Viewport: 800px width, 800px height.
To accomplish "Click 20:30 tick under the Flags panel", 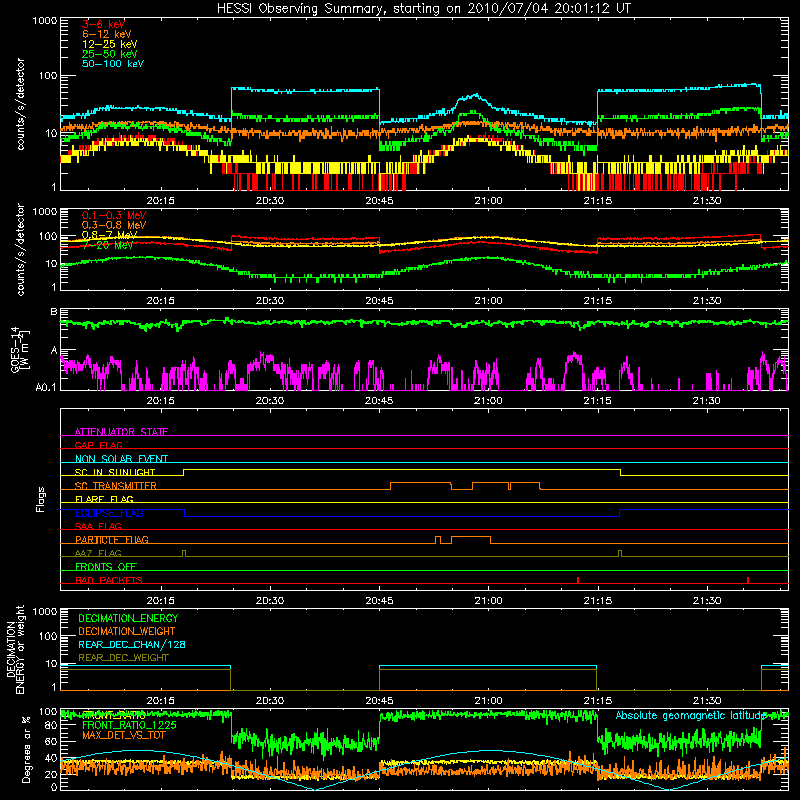I will 270,601.
